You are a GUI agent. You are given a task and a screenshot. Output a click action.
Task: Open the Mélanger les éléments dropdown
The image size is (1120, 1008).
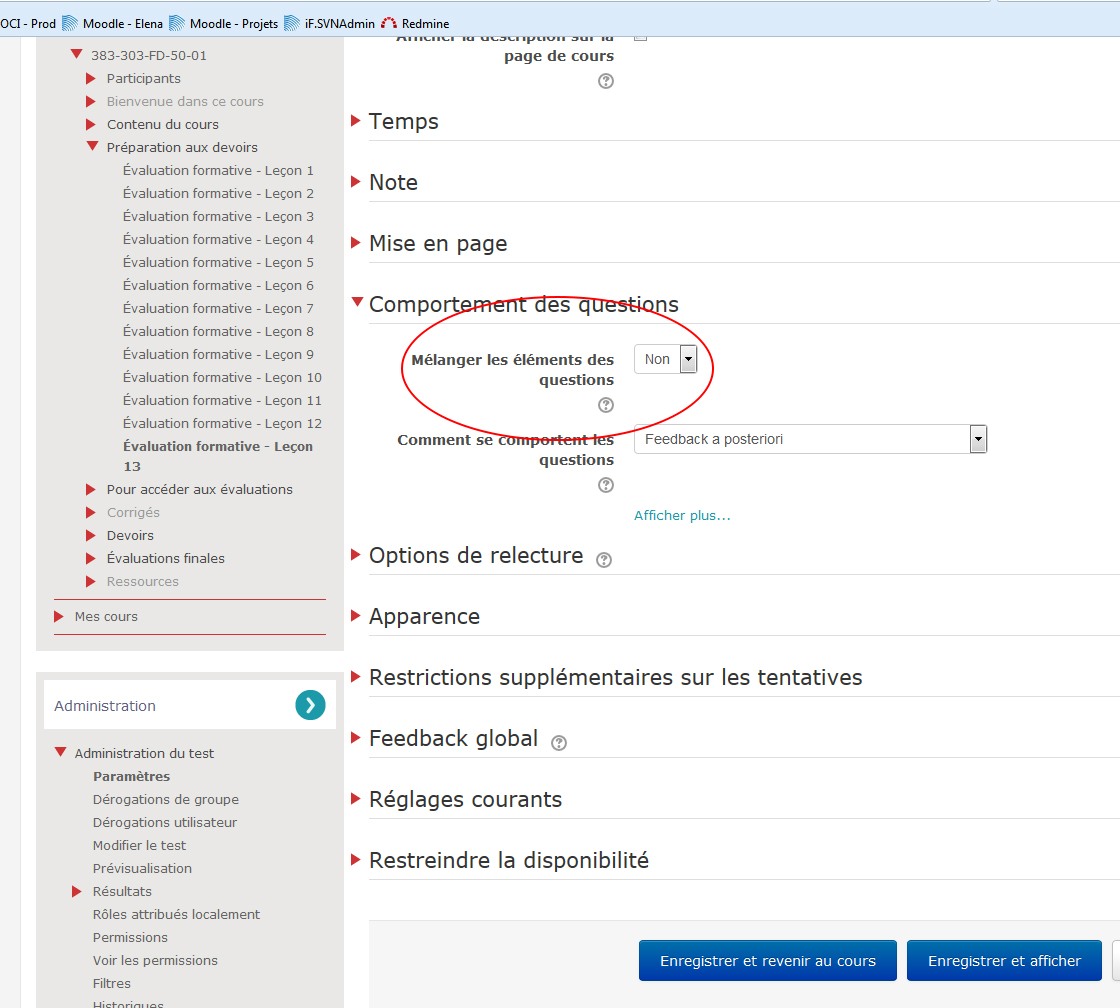coord(665,359)
